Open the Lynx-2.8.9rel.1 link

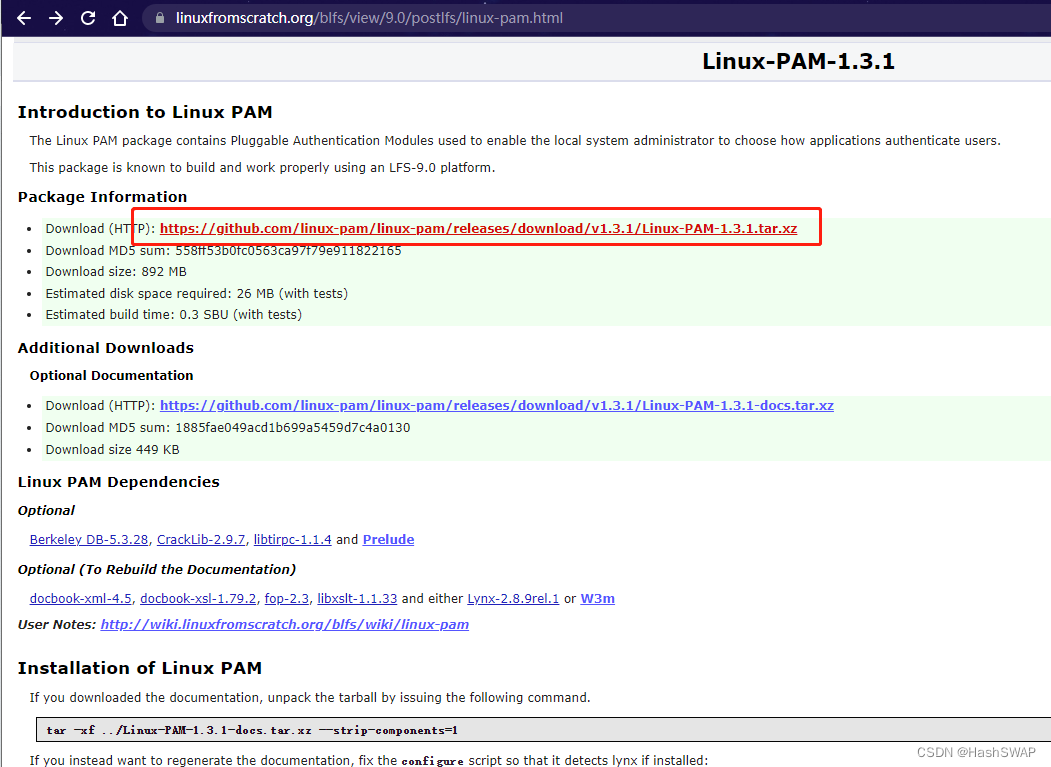tap(513, 599)
